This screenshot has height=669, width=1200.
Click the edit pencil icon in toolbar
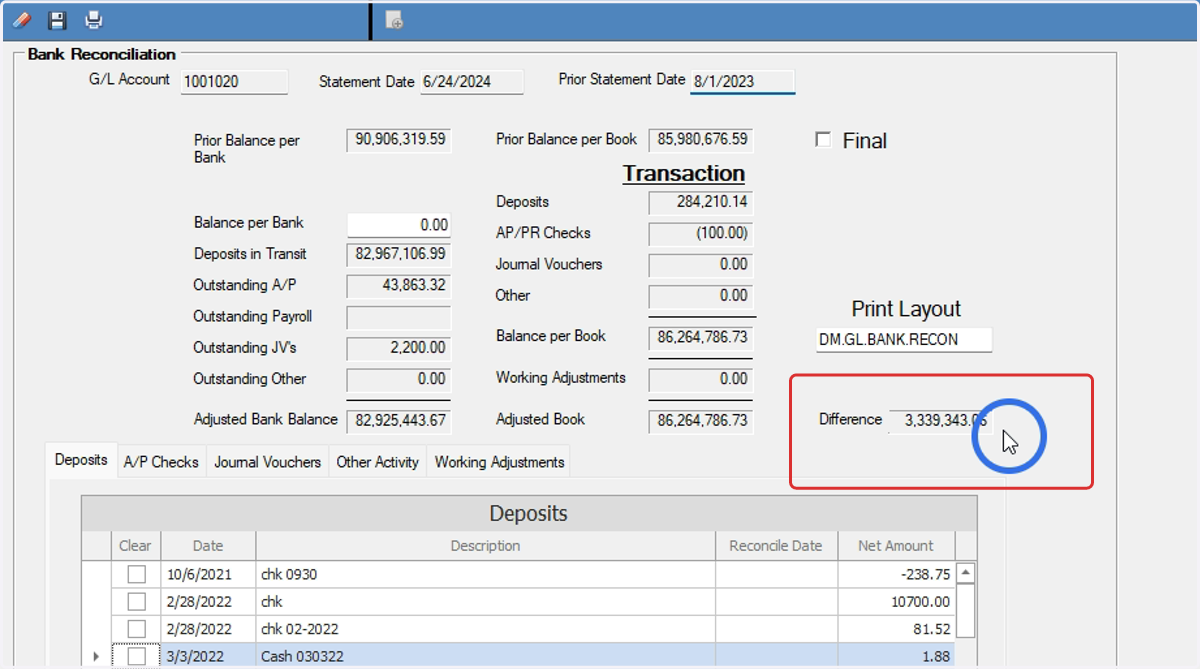click(21, 19)
